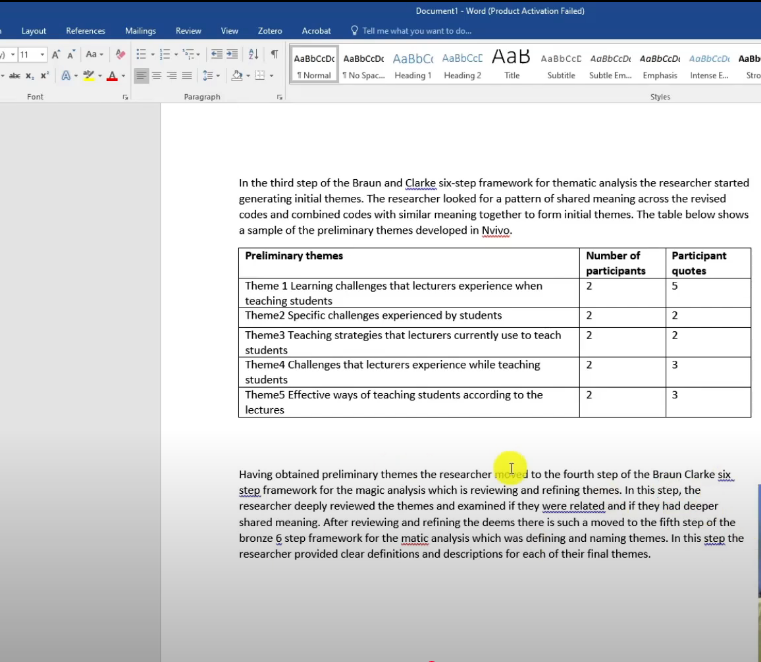Apply multilevel list icon
The width and height of the screenshot is (761, 662).
click(188, 54)
